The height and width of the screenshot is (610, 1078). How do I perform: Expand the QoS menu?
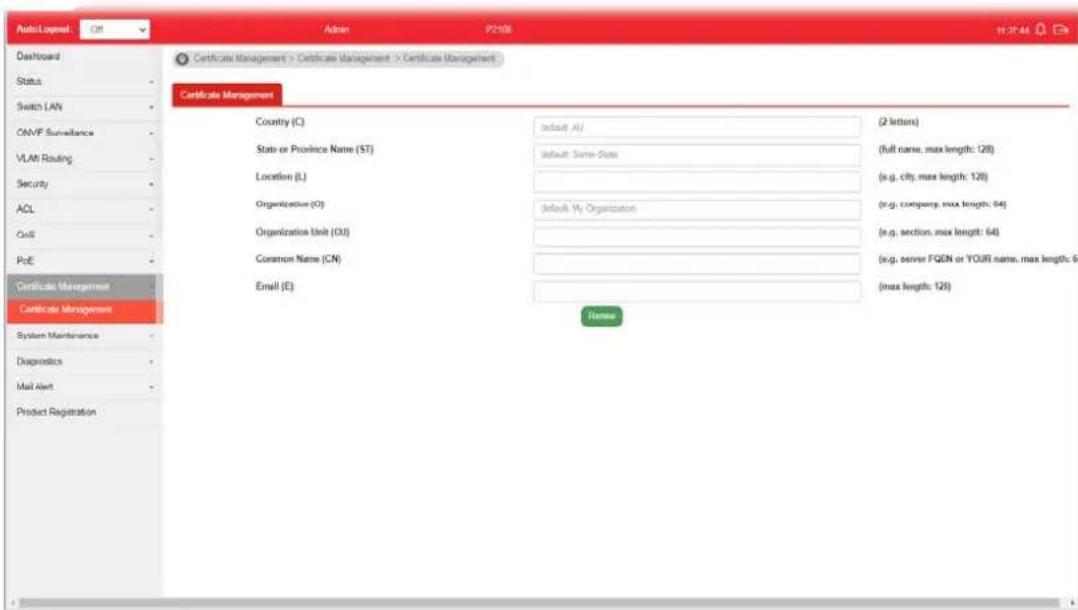(84, 235)
